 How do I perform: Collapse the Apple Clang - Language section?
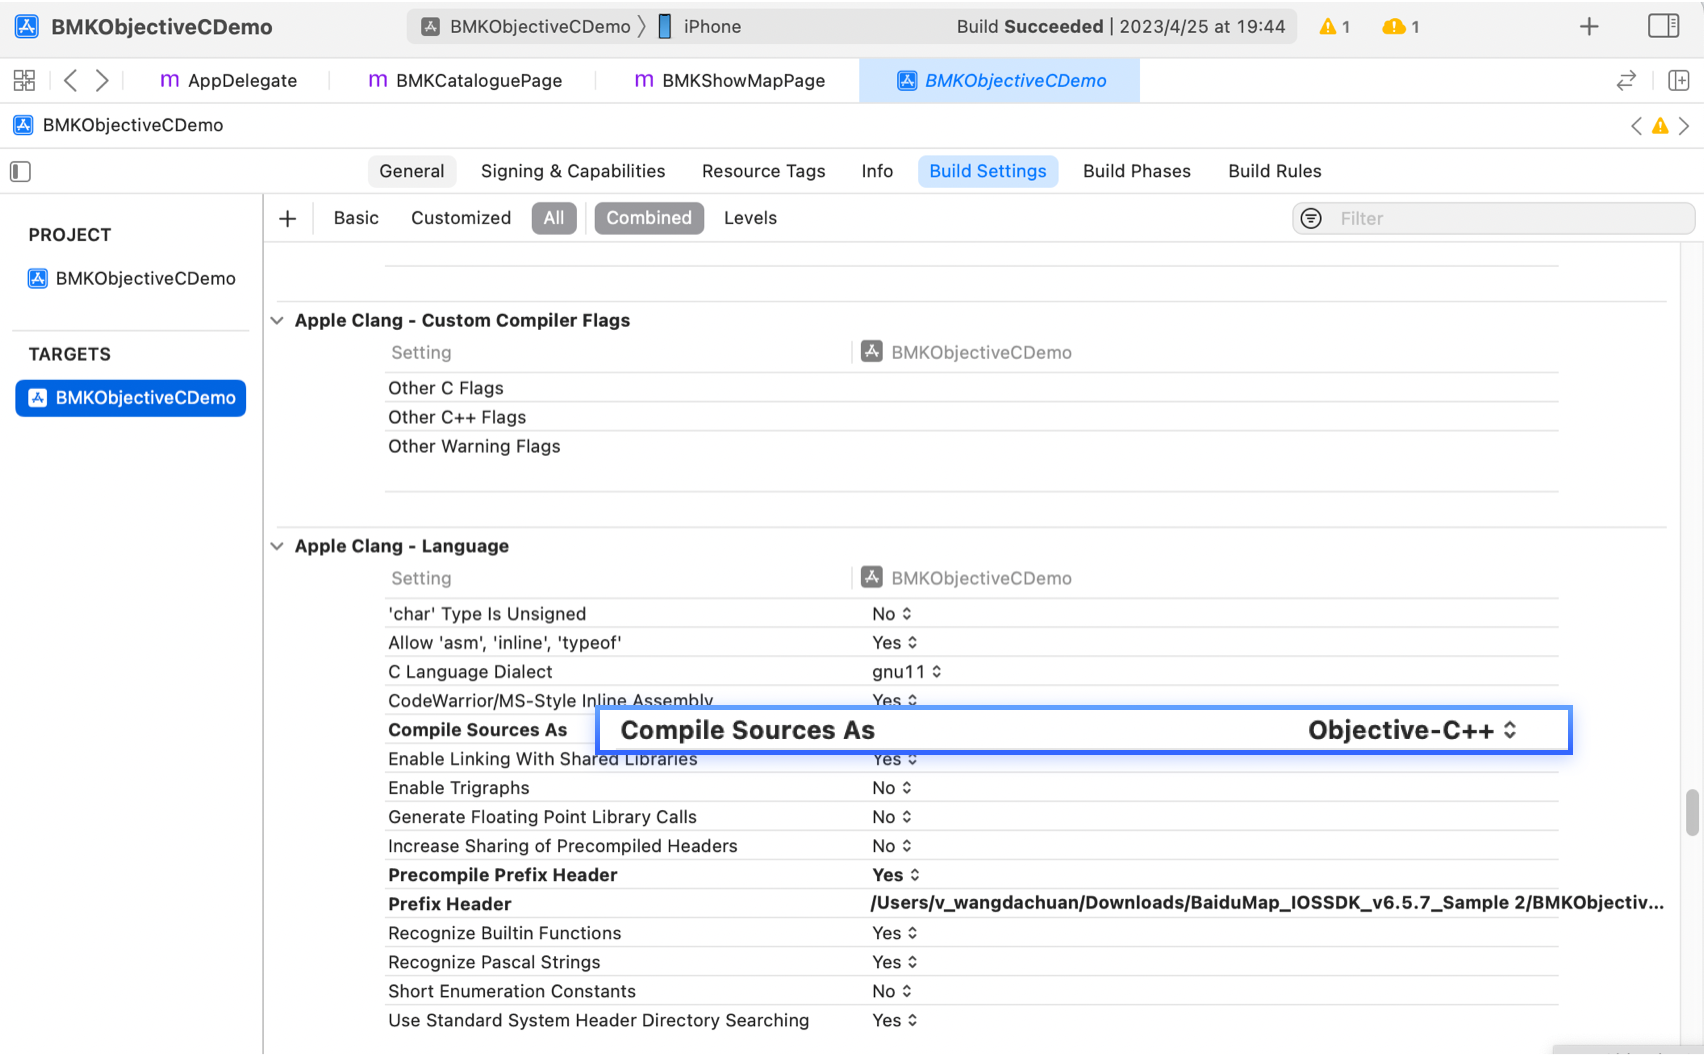(x=277, y=547)
